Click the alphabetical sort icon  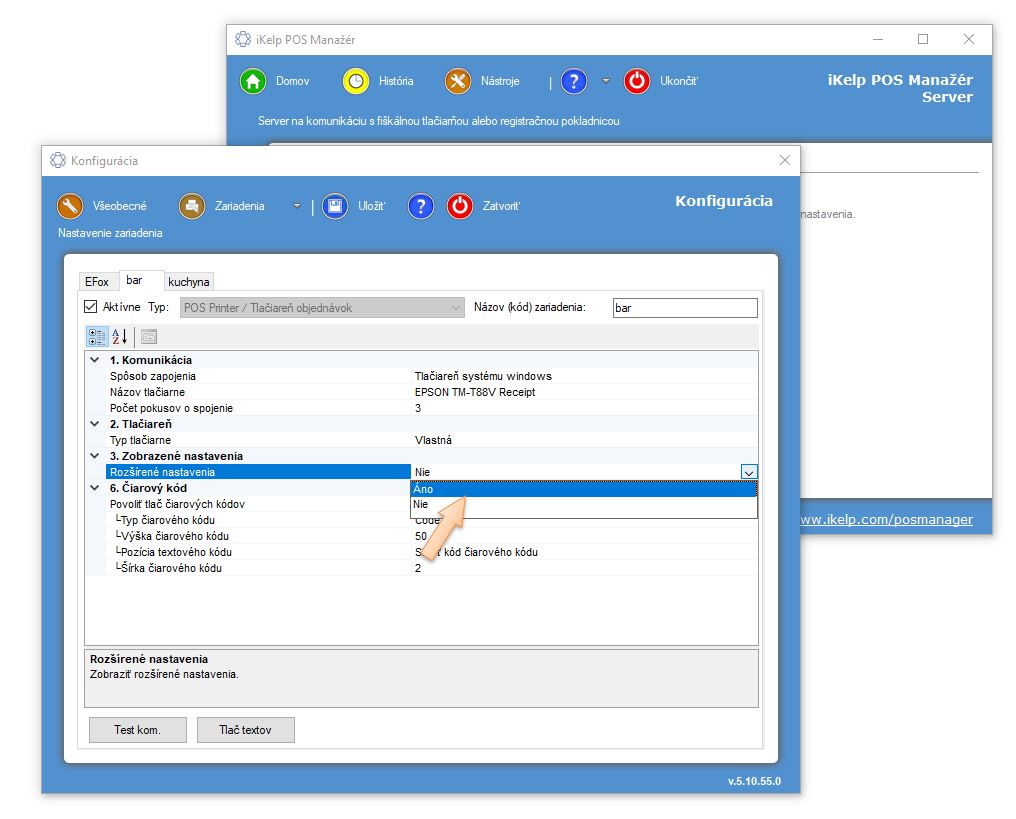tap(119, 337)
